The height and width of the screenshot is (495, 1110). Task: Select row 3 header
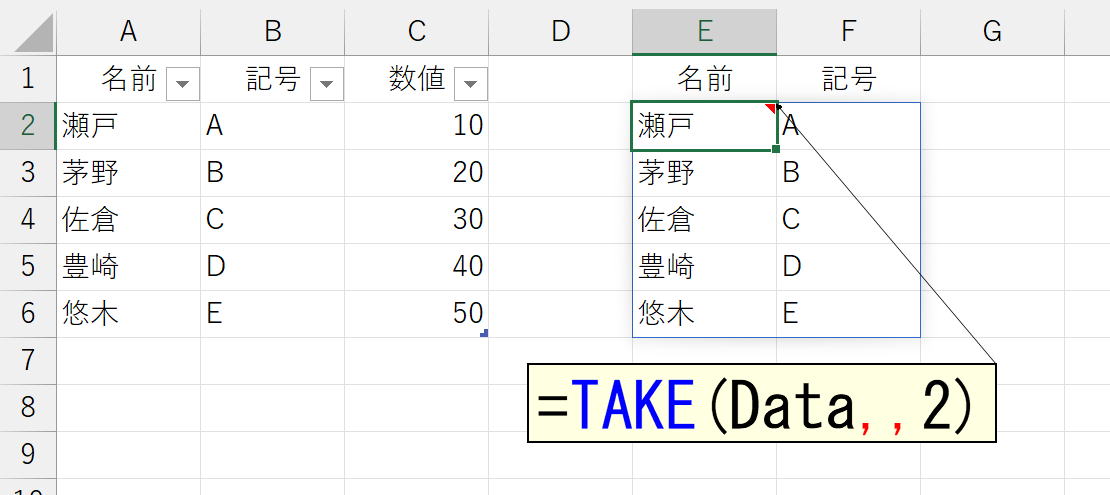(x=28, y=173)
